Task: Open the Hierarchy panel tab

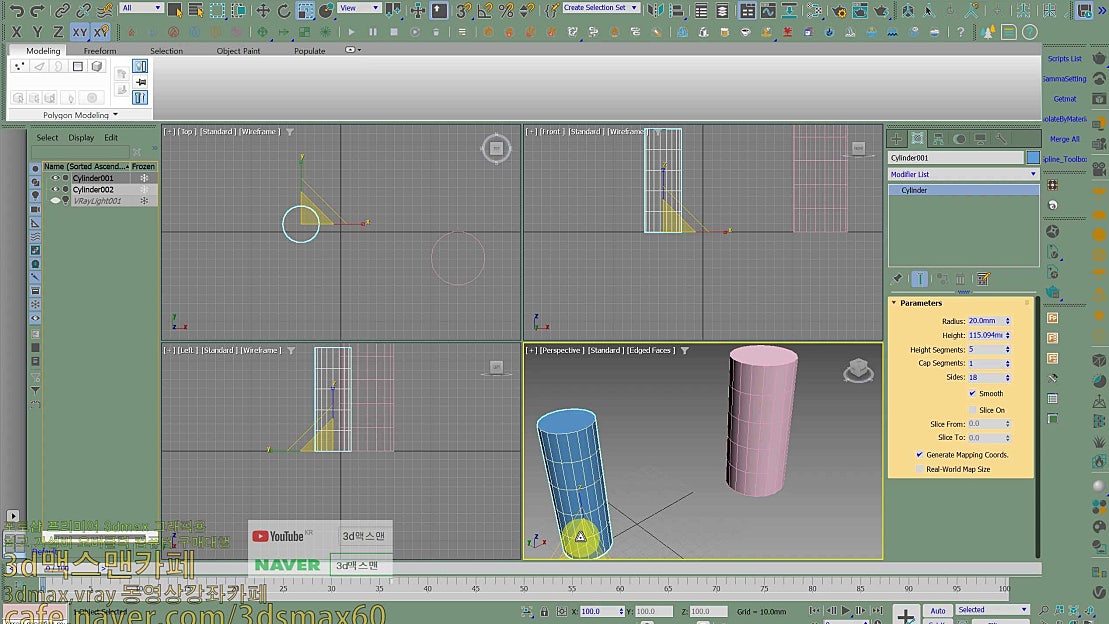Action: (x=938, y=137)
